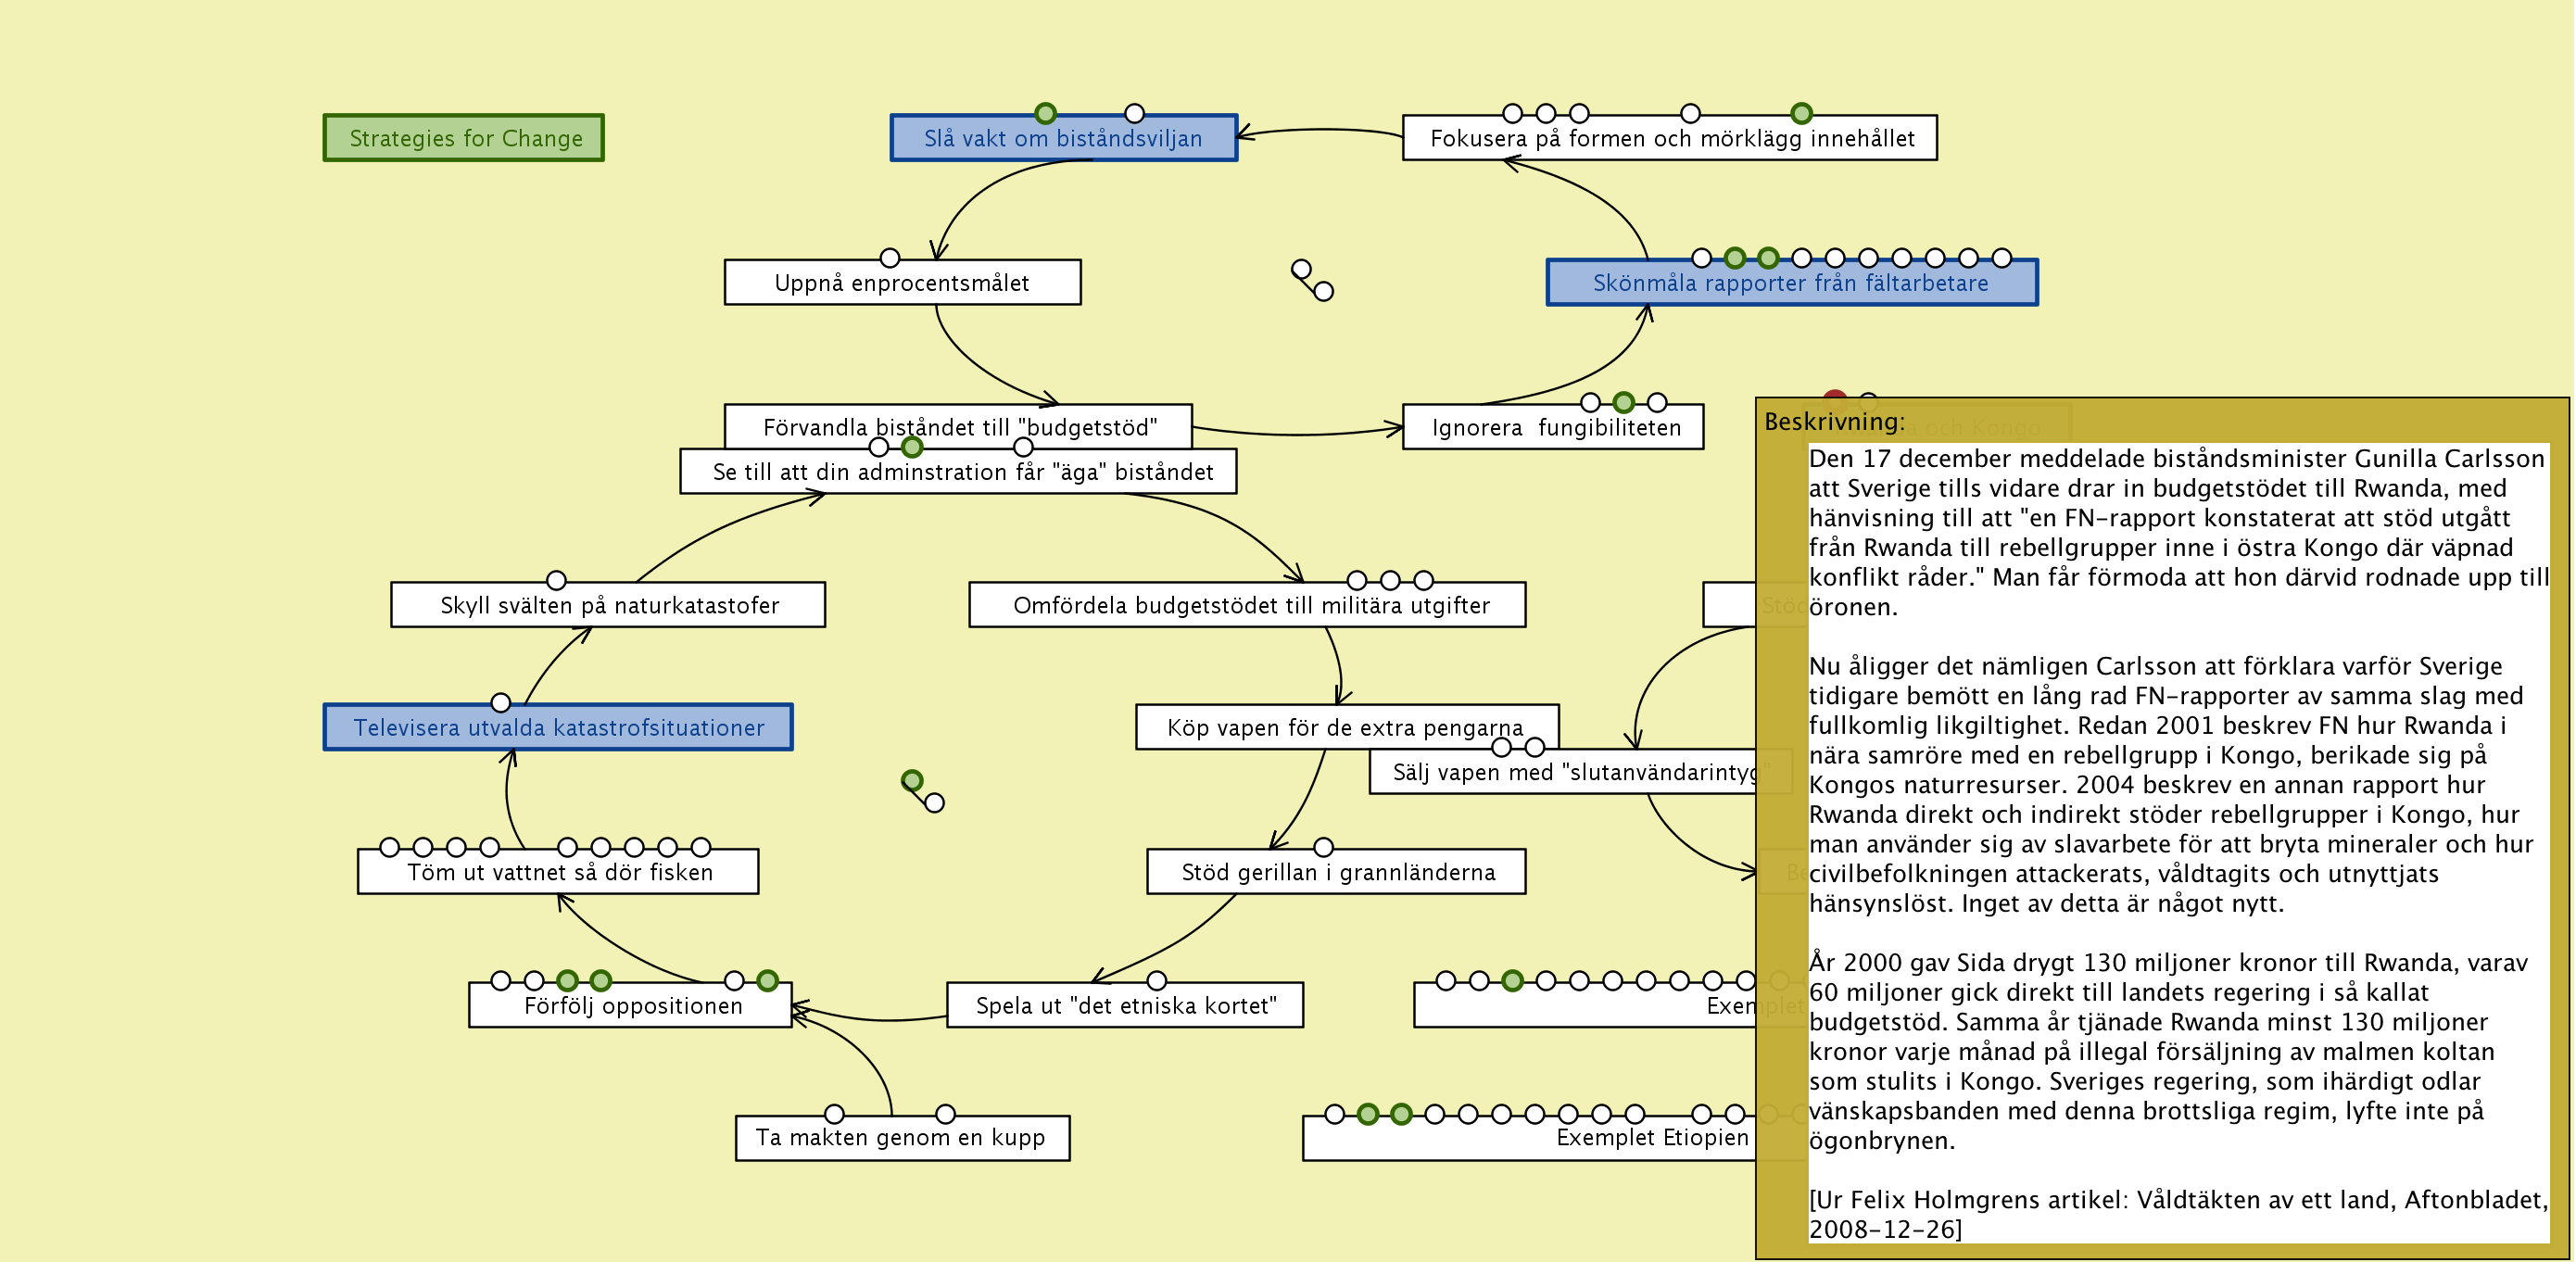Click the white circle above Uppnå enprocentsmålet
This screenshot has width=2576, height=1262.
(889, 258)
